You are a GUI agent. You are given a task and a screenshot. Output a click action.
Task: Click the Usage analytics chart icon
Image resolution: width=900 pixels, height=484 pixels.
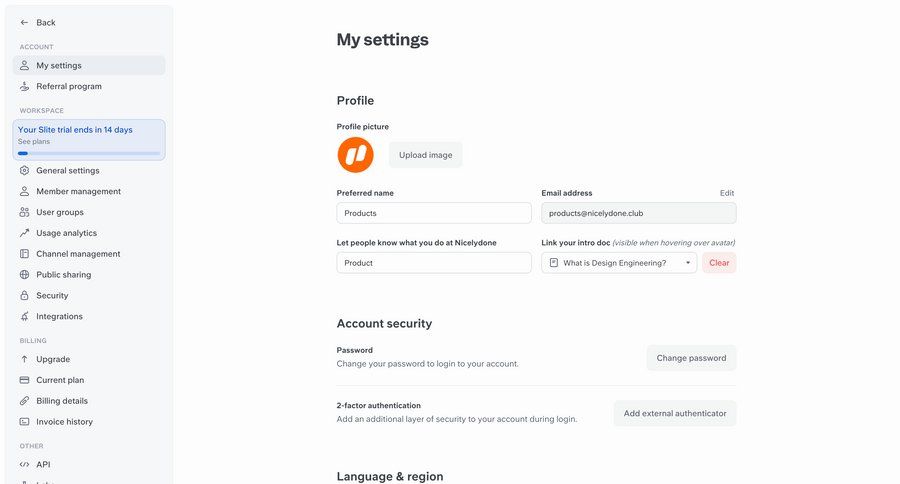[x=25, y=233]
